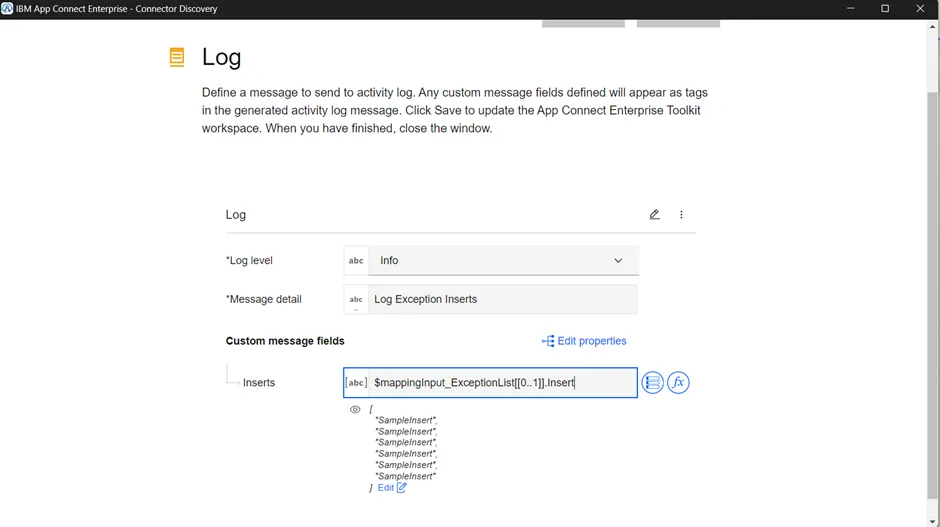Click inside the Inserts mapping input field
940x527 pixels.
[502, 383]
